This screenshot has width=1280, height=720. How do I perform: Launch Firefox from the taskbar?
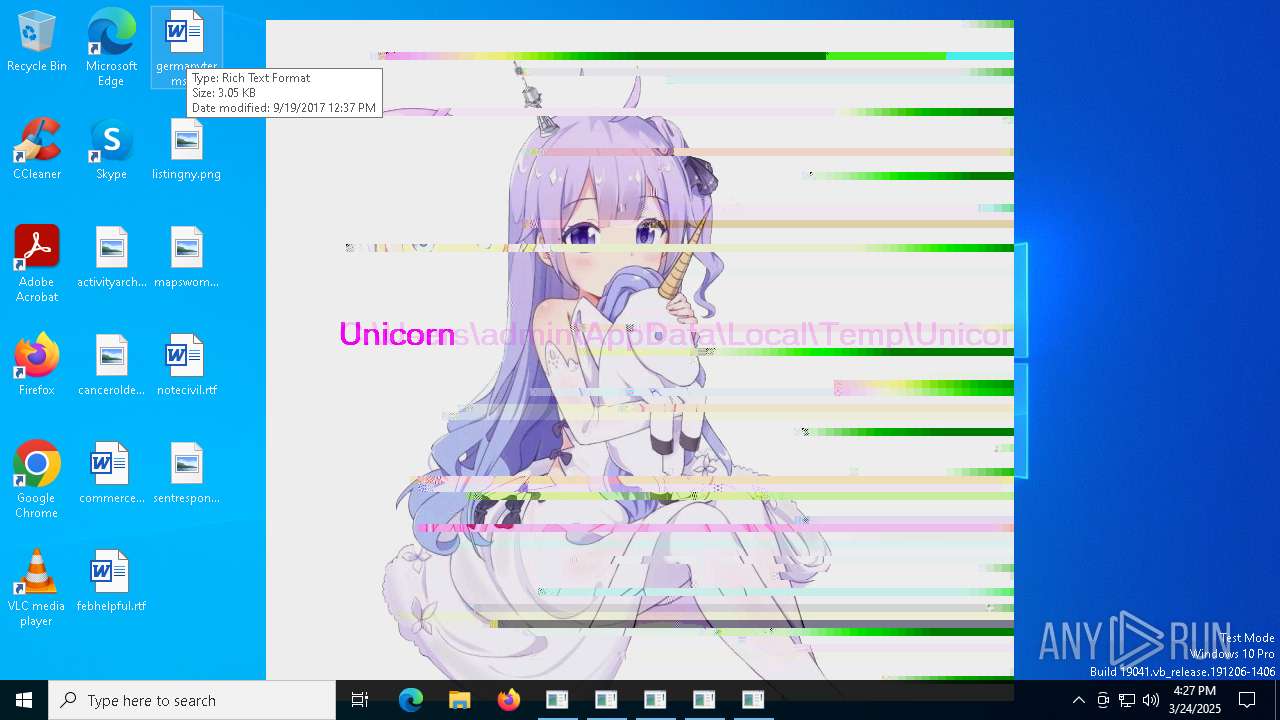click(508, 700)
